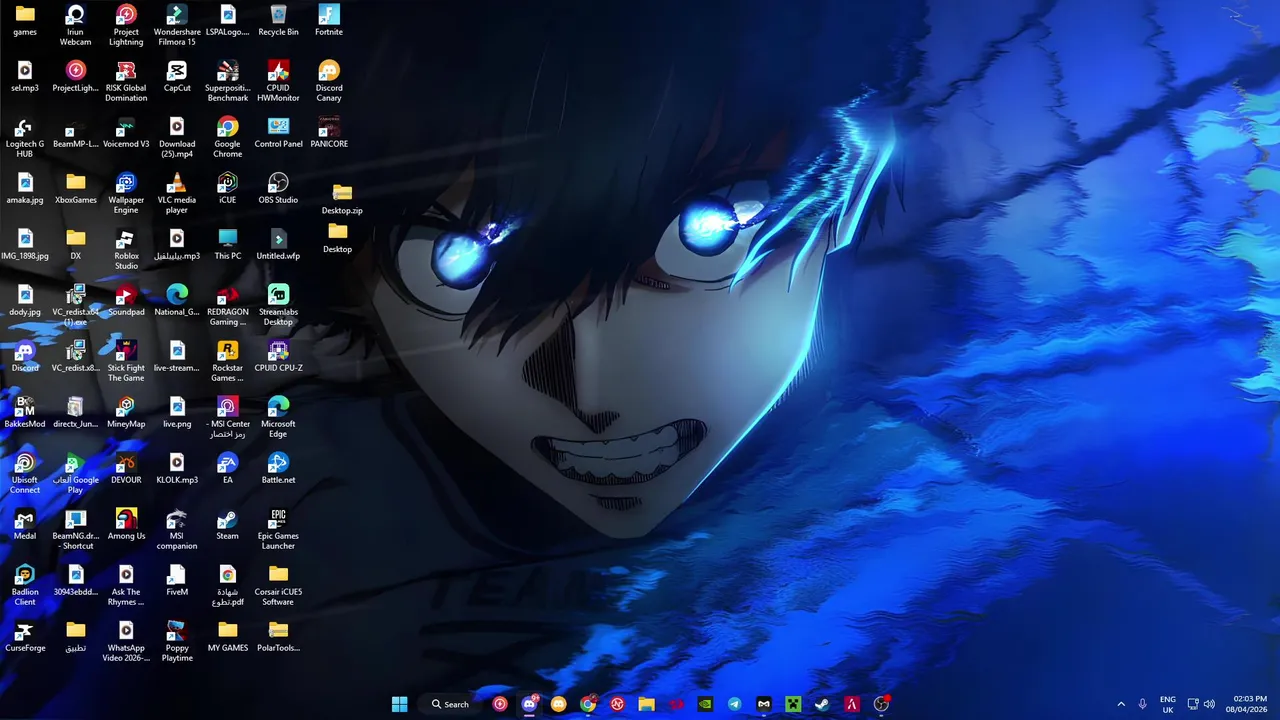
Task: Select the Battle.net desktop icon
Action: point(278,469)
